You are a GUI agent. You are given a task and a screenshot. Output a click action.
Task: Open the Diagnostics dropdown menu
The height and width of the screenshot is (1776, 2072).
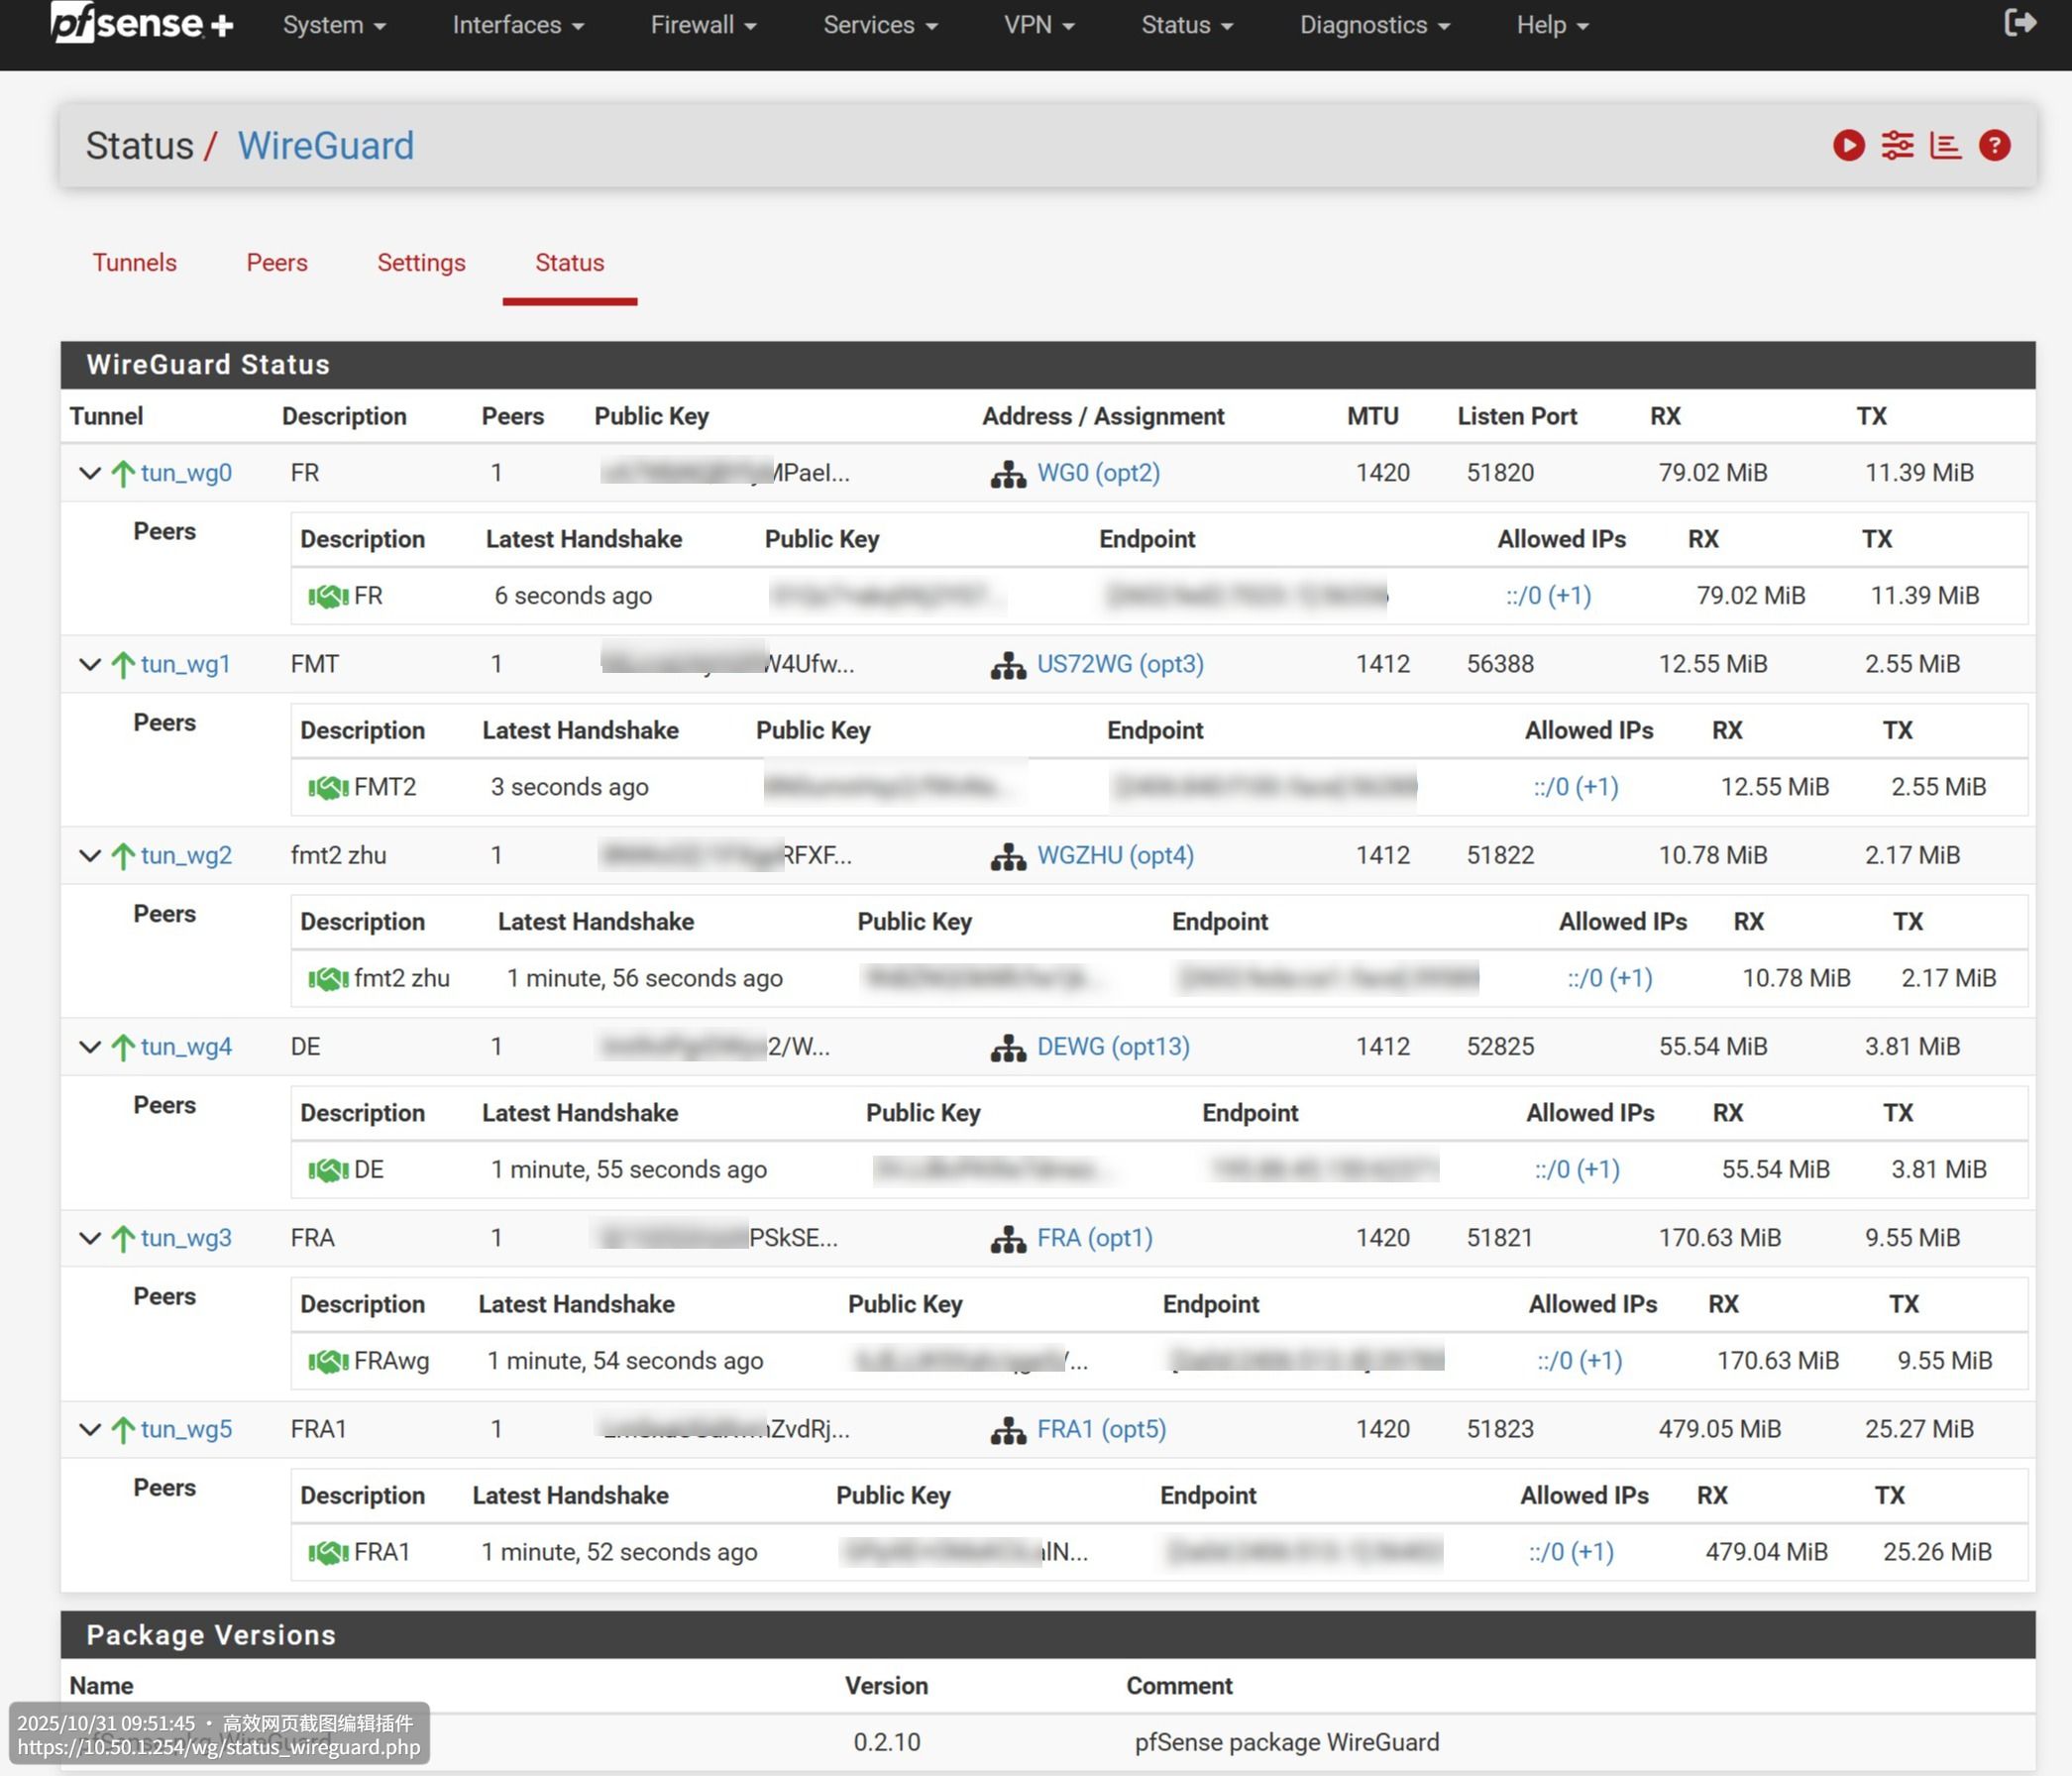click(x=1374, y=25)
